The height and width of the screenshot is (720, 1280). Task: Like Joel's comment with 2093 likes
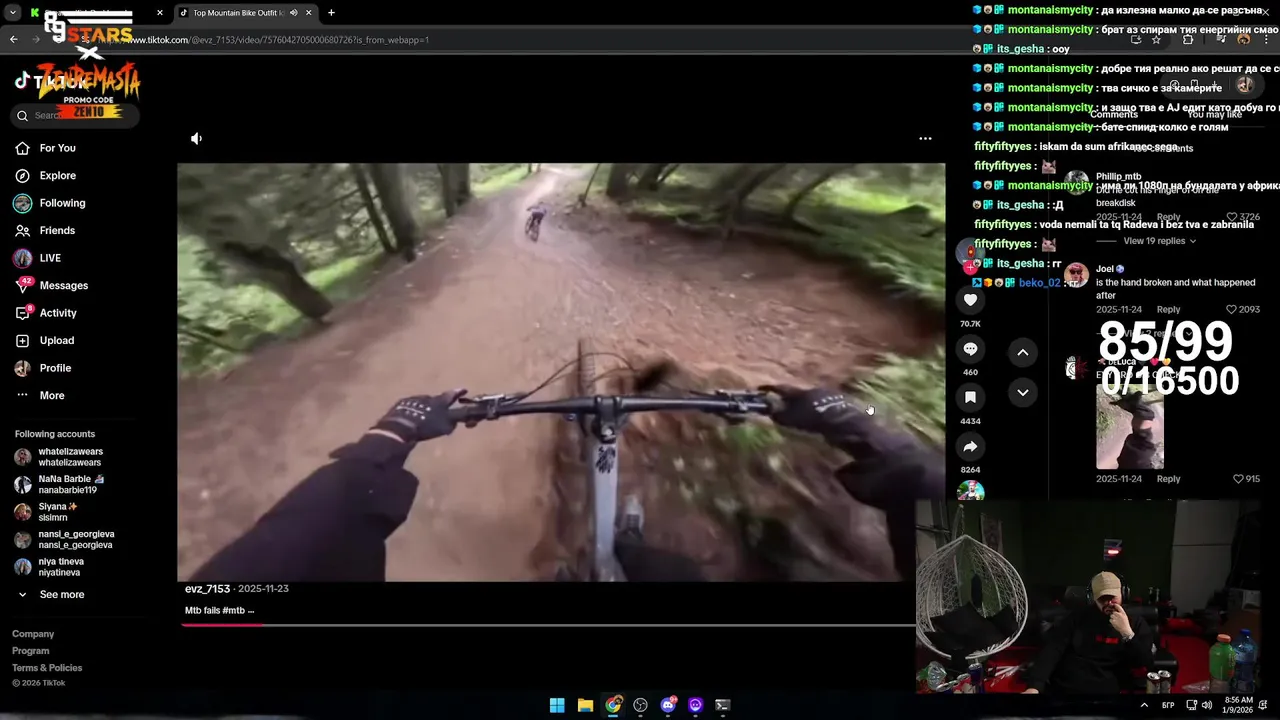(x=1231, y=310)
